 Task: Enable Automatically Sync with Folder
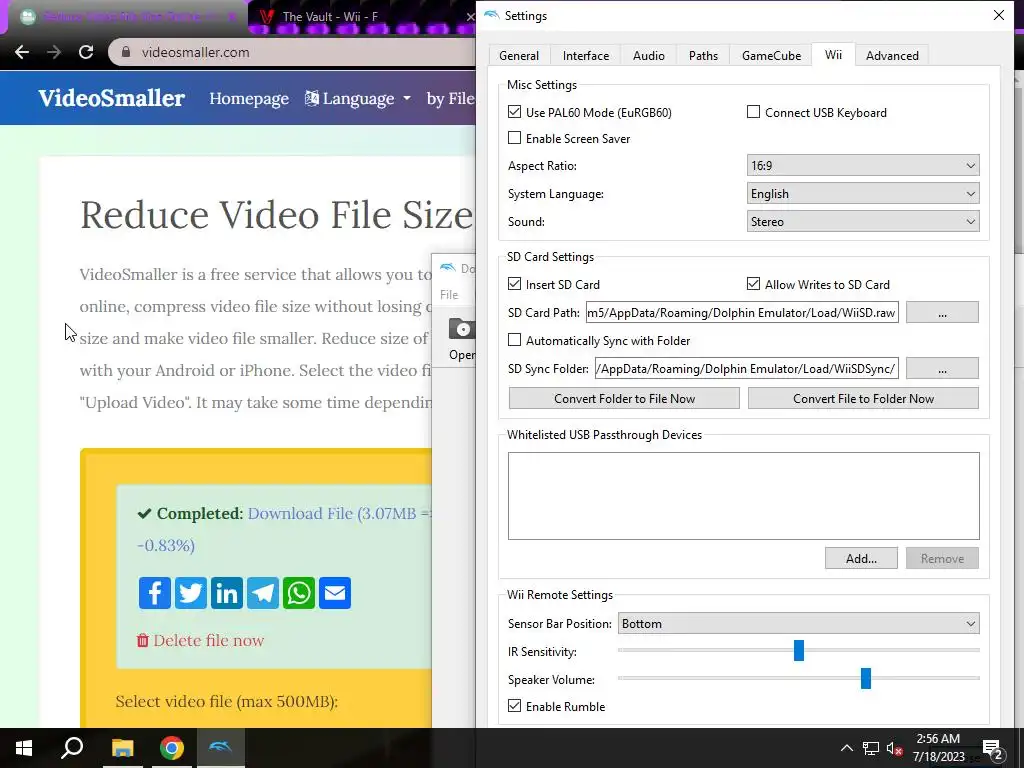[515, 340]
